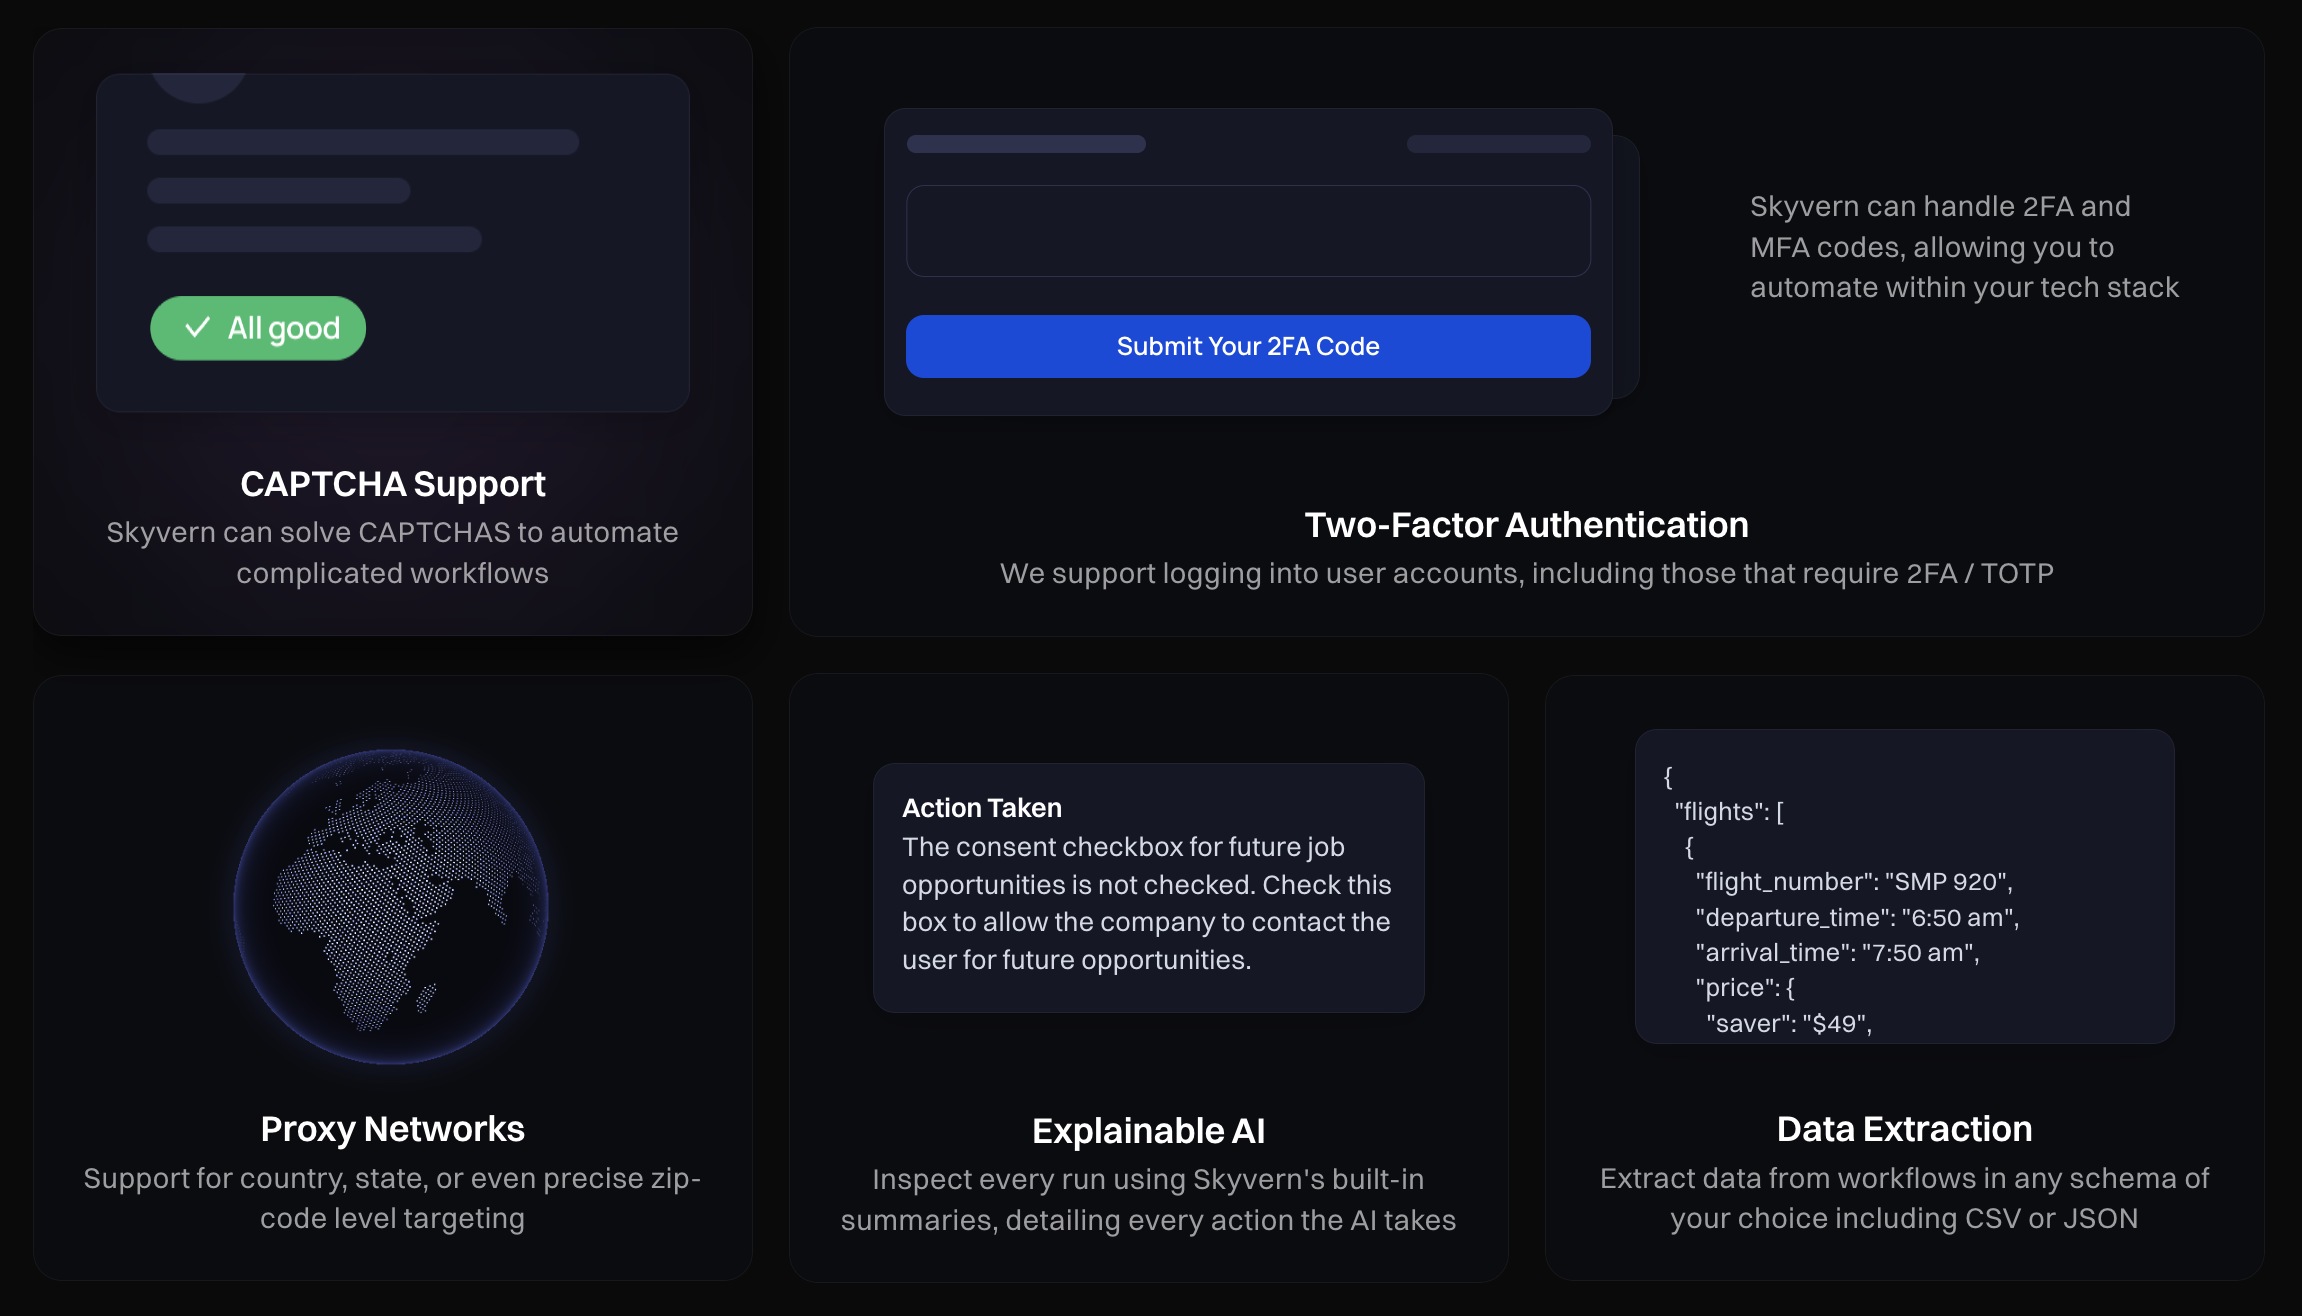Click the zip-code level targeting description

393,1198
